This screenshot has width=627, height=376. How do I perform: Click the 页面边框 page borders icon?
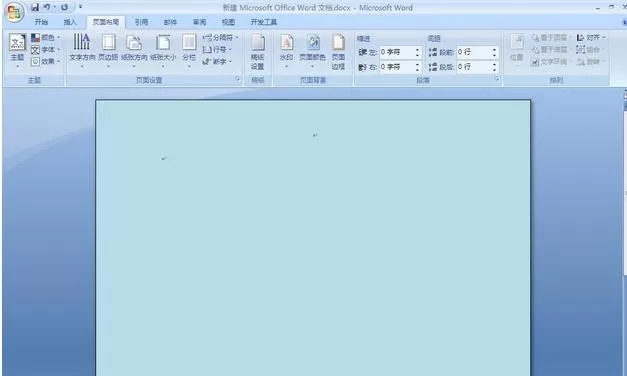(338, 42)
